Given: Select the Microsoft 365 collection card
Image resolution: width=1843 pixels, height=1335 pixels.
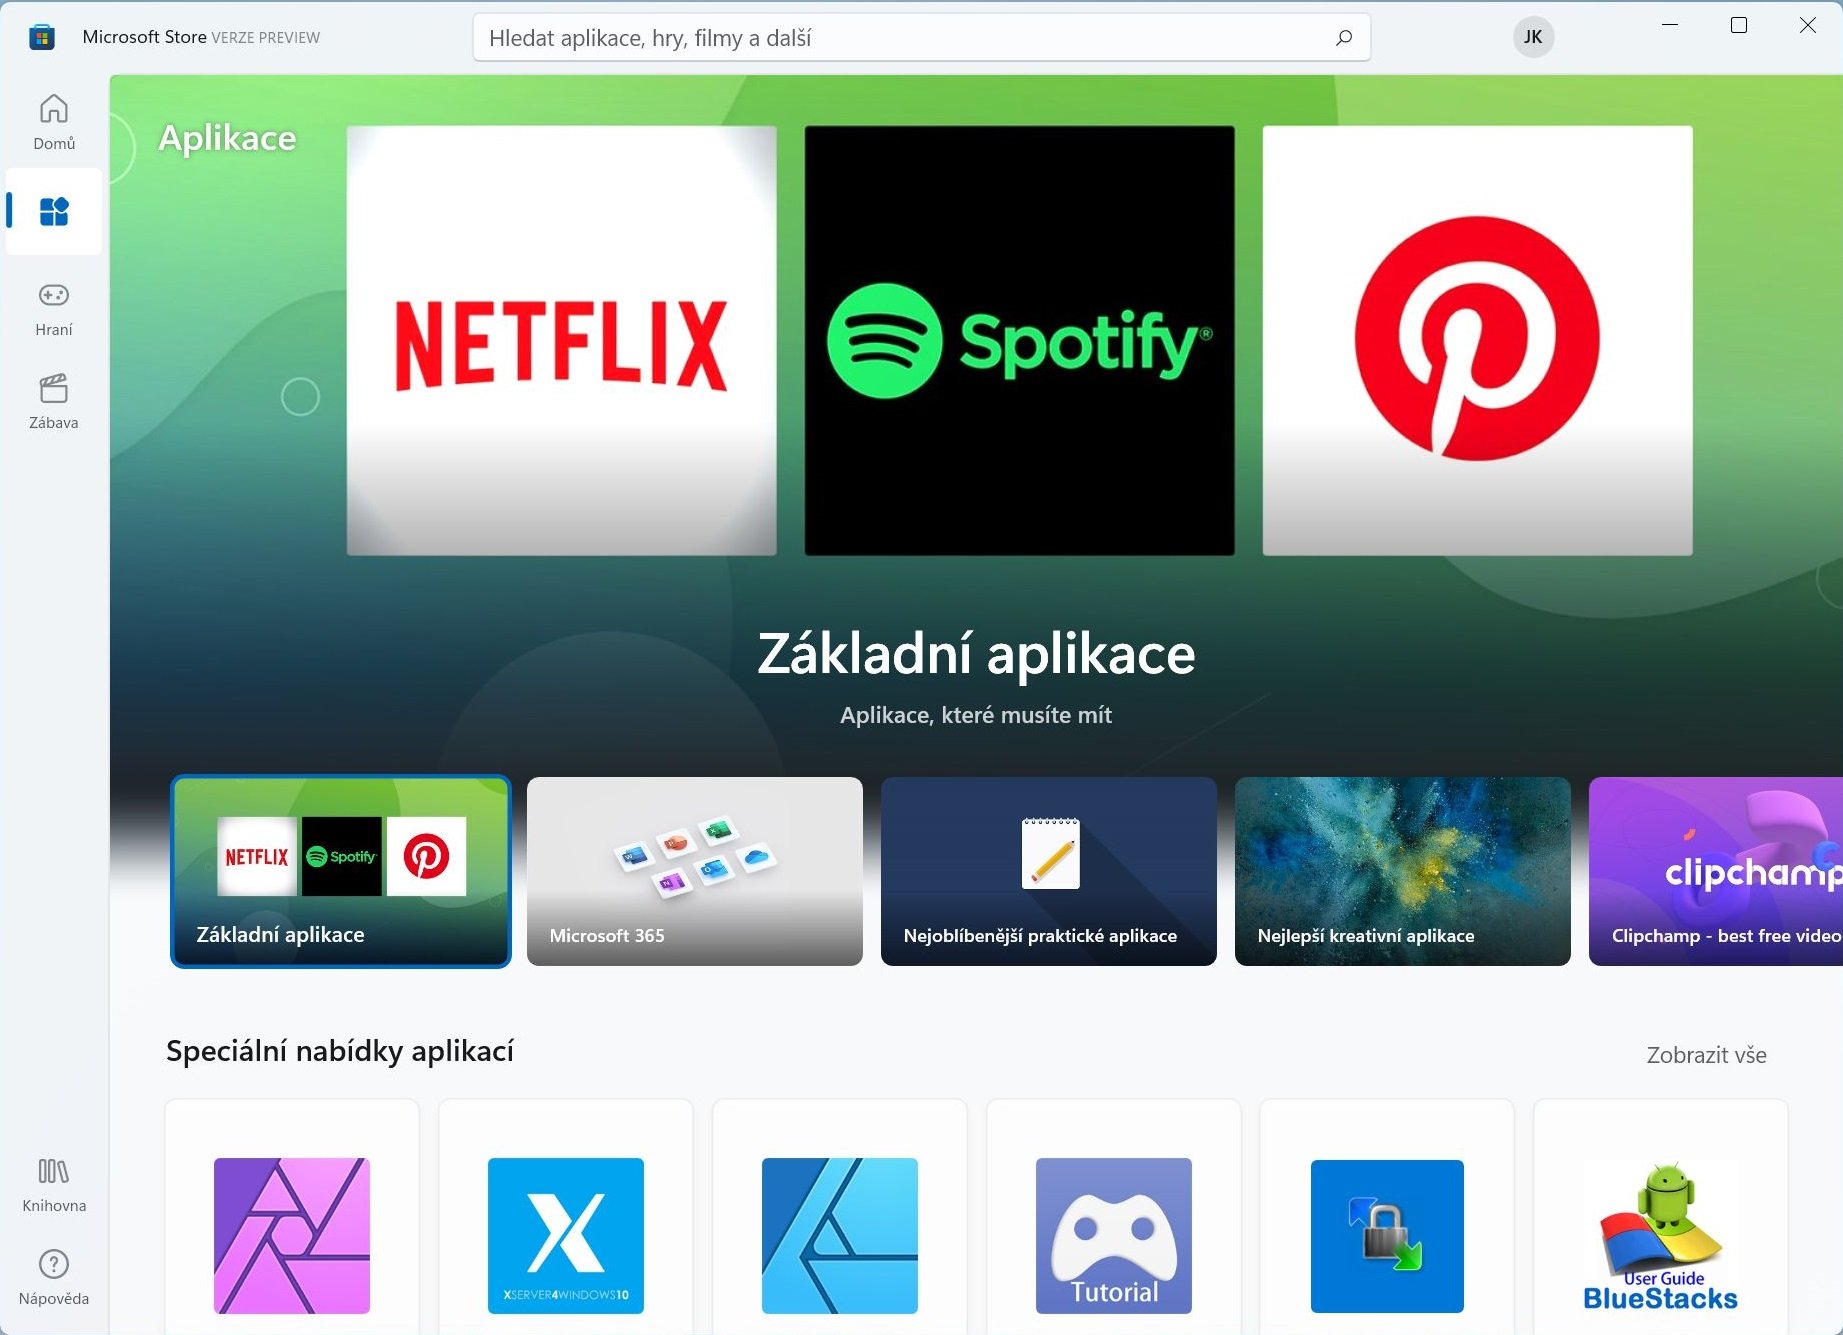Looking at the screenshot, I should (695, 871).
